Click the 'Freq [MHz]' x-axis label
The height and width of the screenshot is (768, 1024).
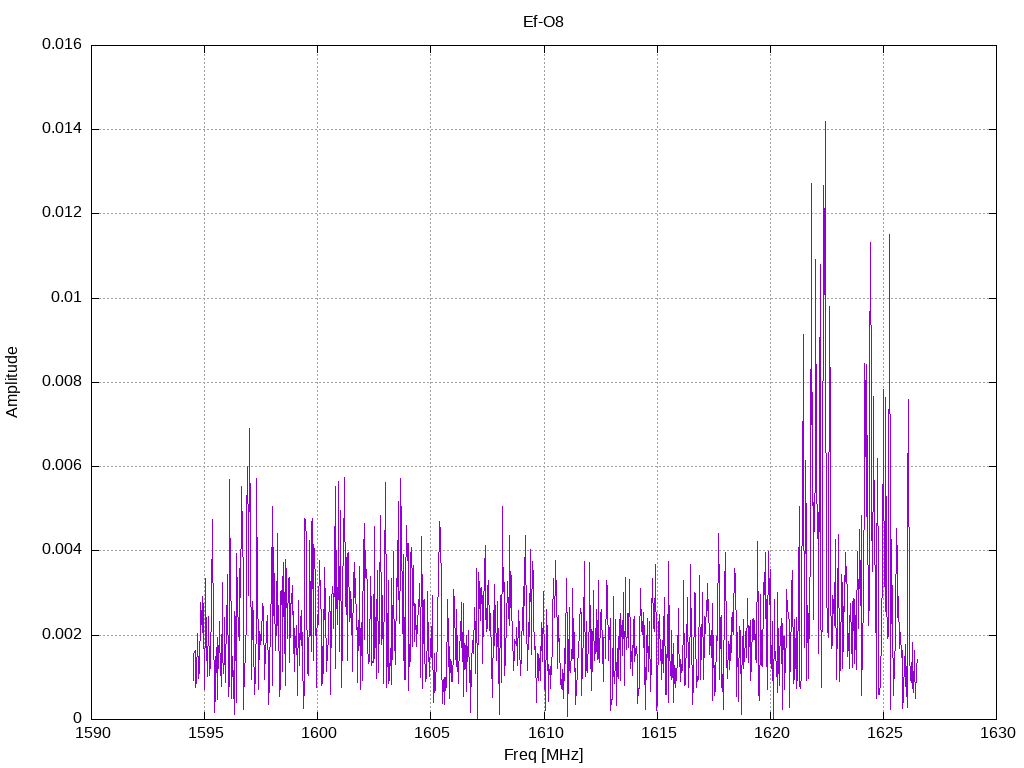click(x=543, y=755)
